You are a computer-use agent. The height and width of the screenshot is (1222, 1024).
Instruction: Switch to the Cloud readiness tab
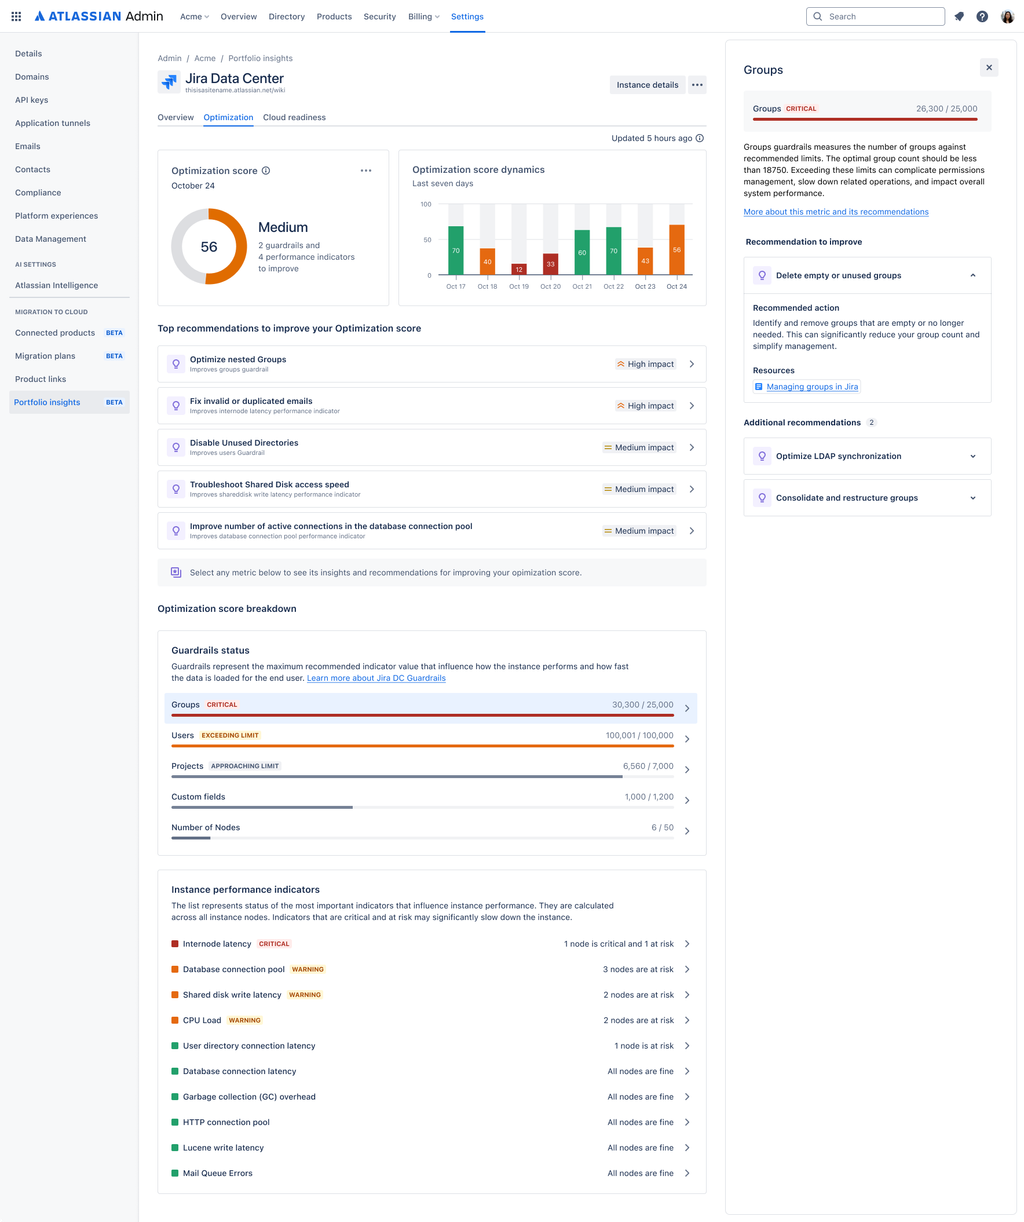tap(294, 117)
